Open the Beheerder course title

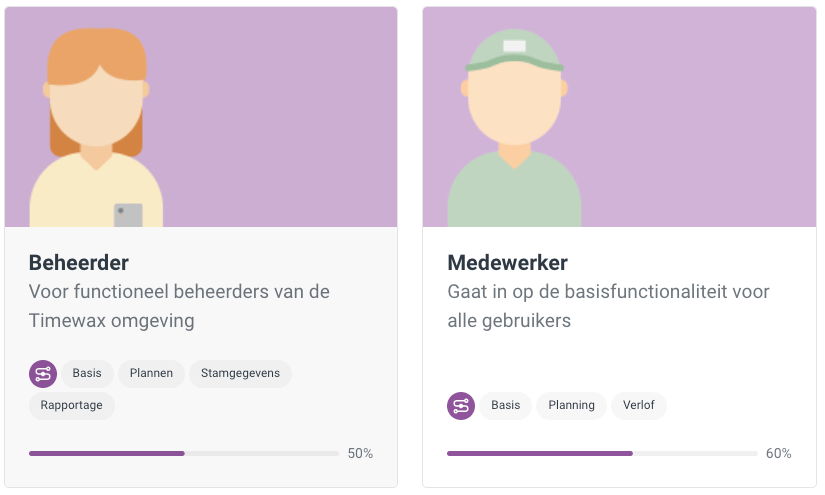click(79, 262)
